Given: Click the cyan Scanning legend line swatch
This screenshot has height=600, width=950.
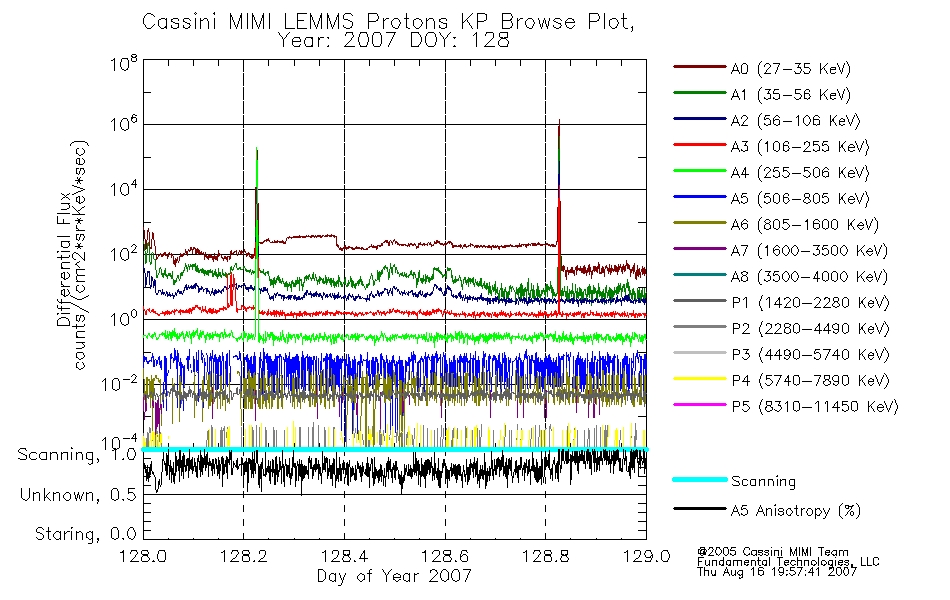Looking at the screenshot, I should click(x=699, y=479).
